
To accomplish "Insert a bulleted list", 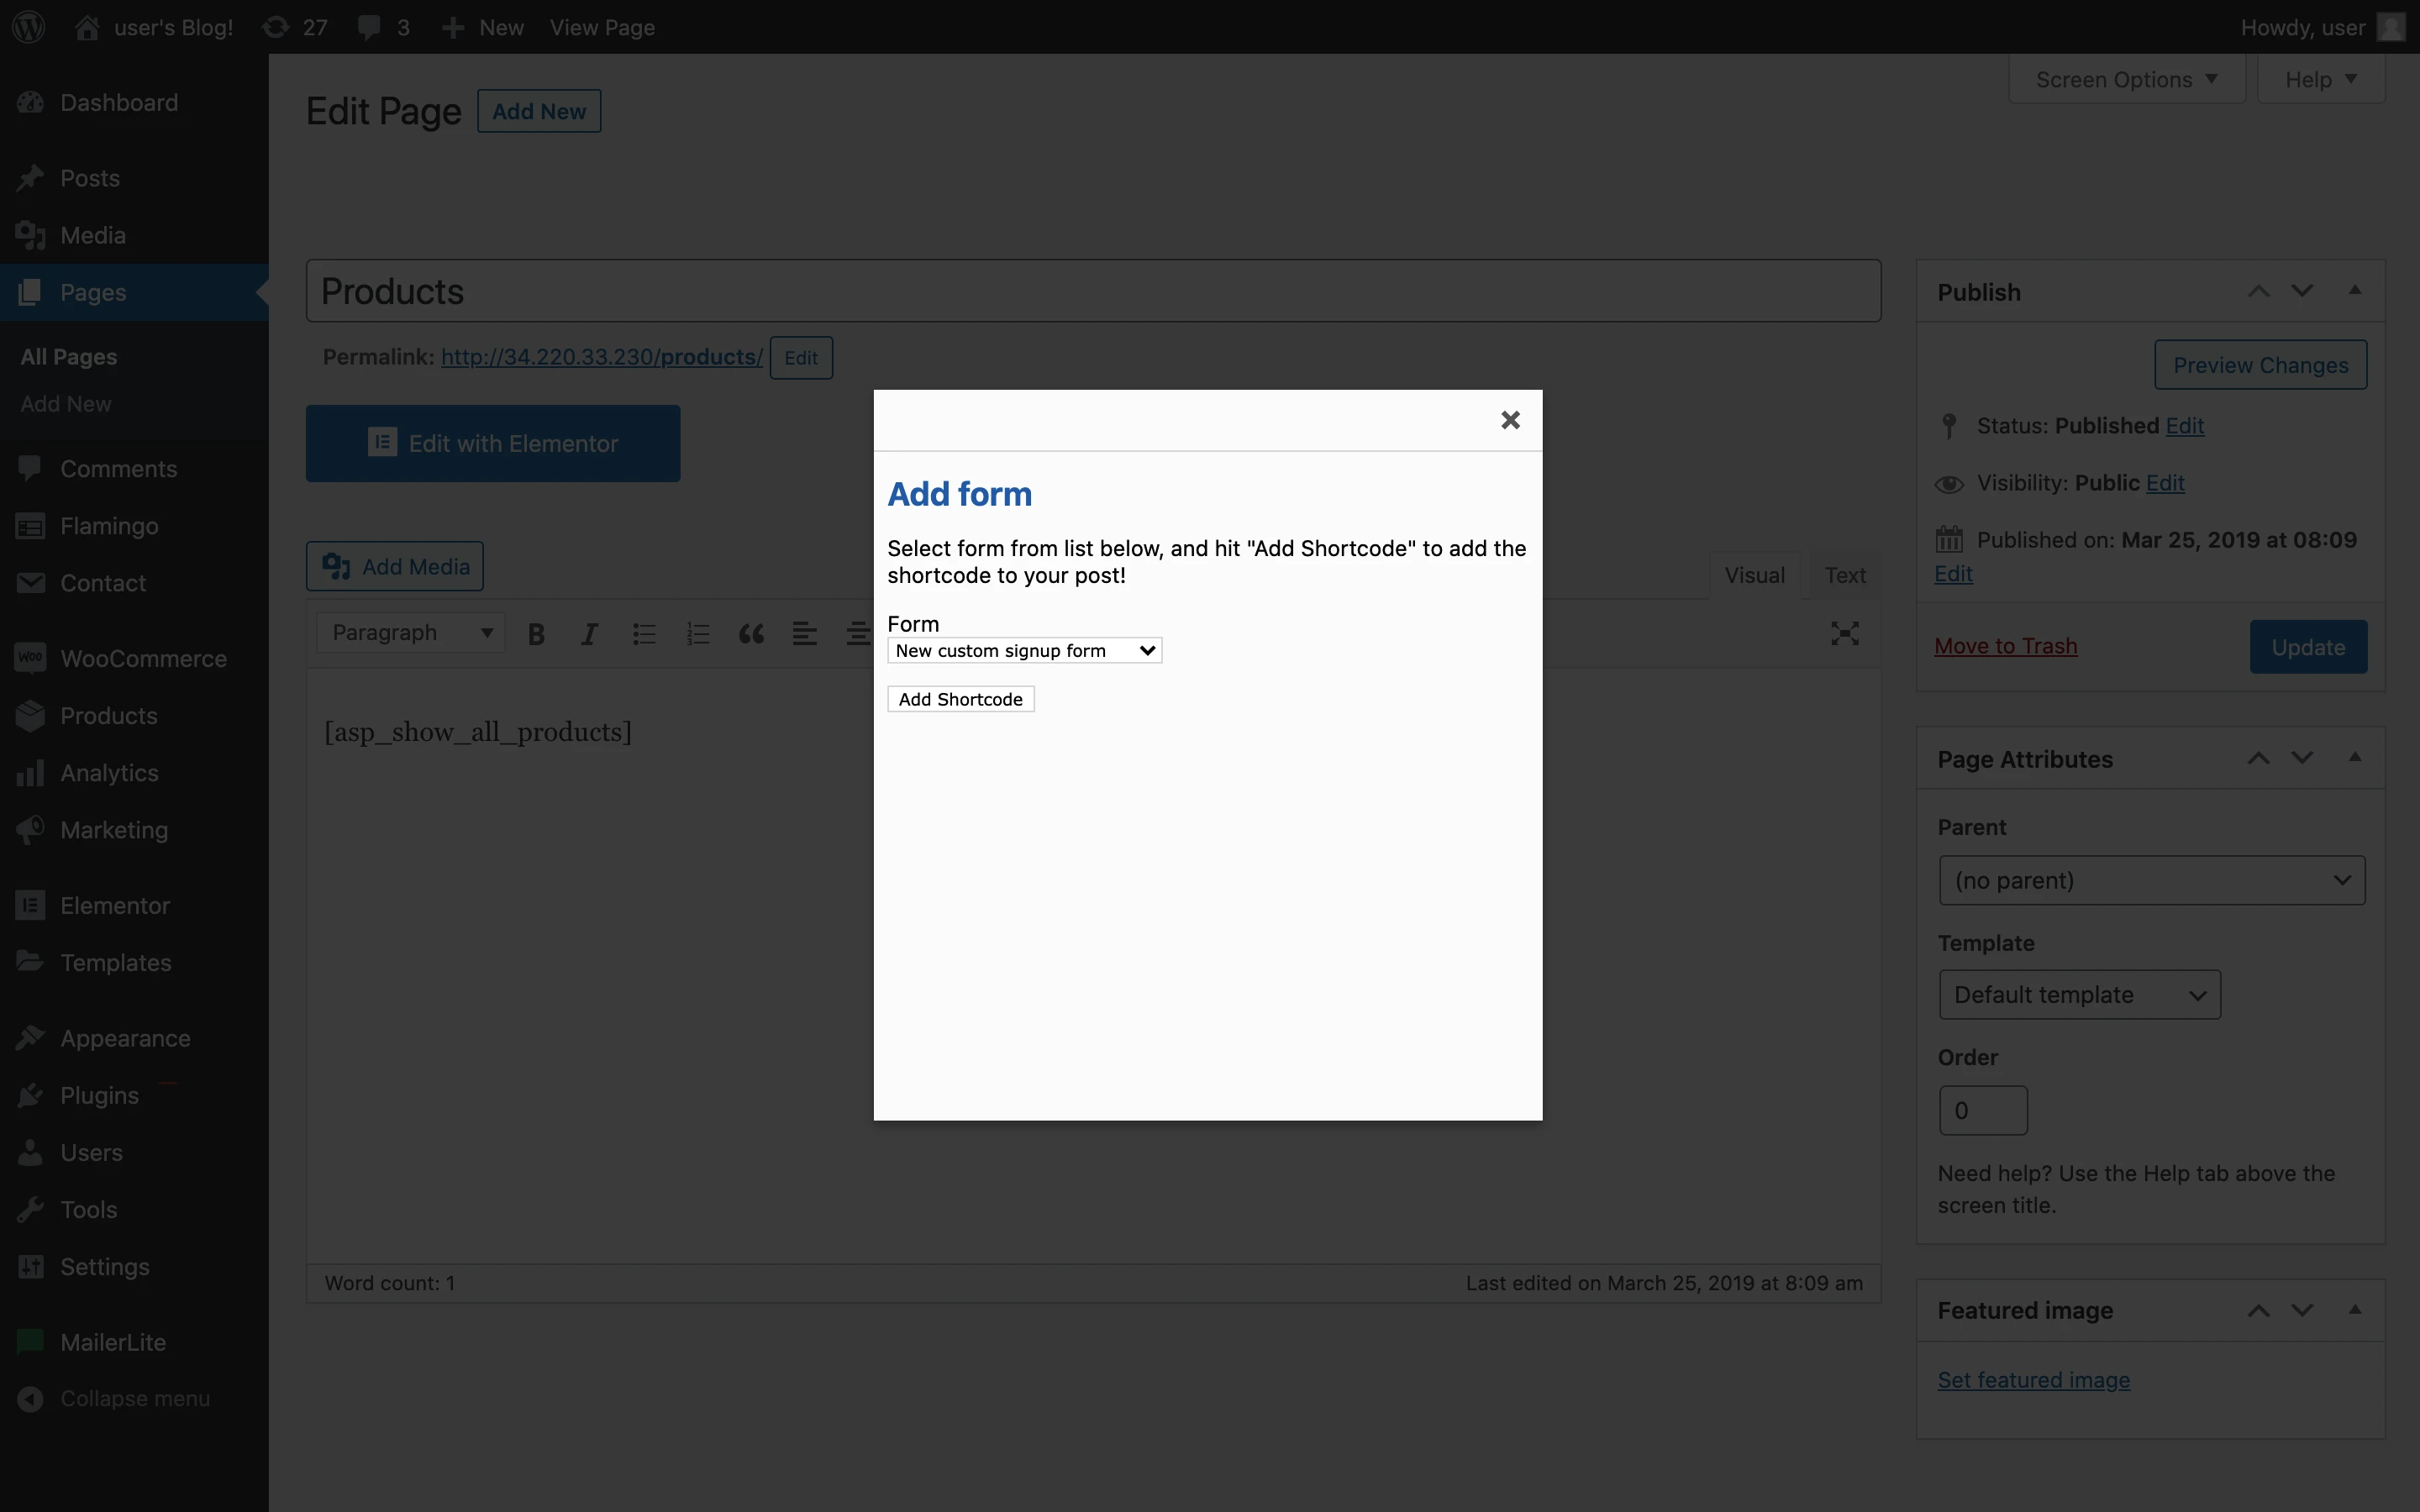I will [644, 633].
